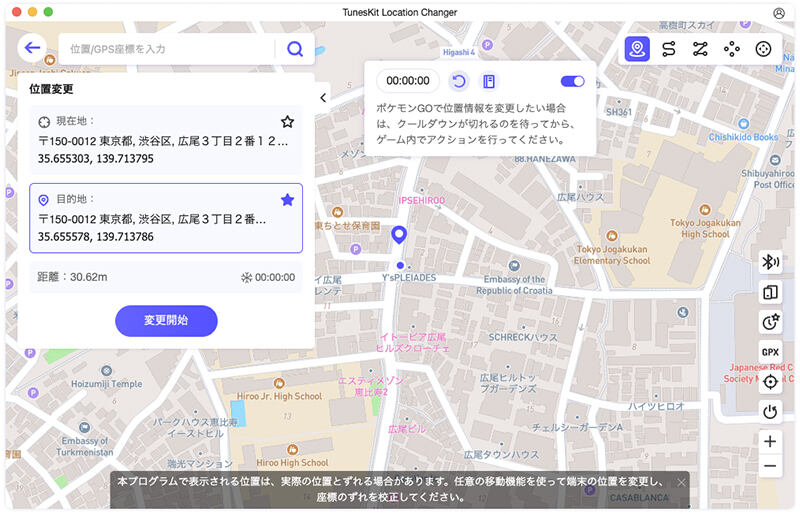800x514 pixels.
Task: Select the current location (現在地) card
Action: (166, 140)
